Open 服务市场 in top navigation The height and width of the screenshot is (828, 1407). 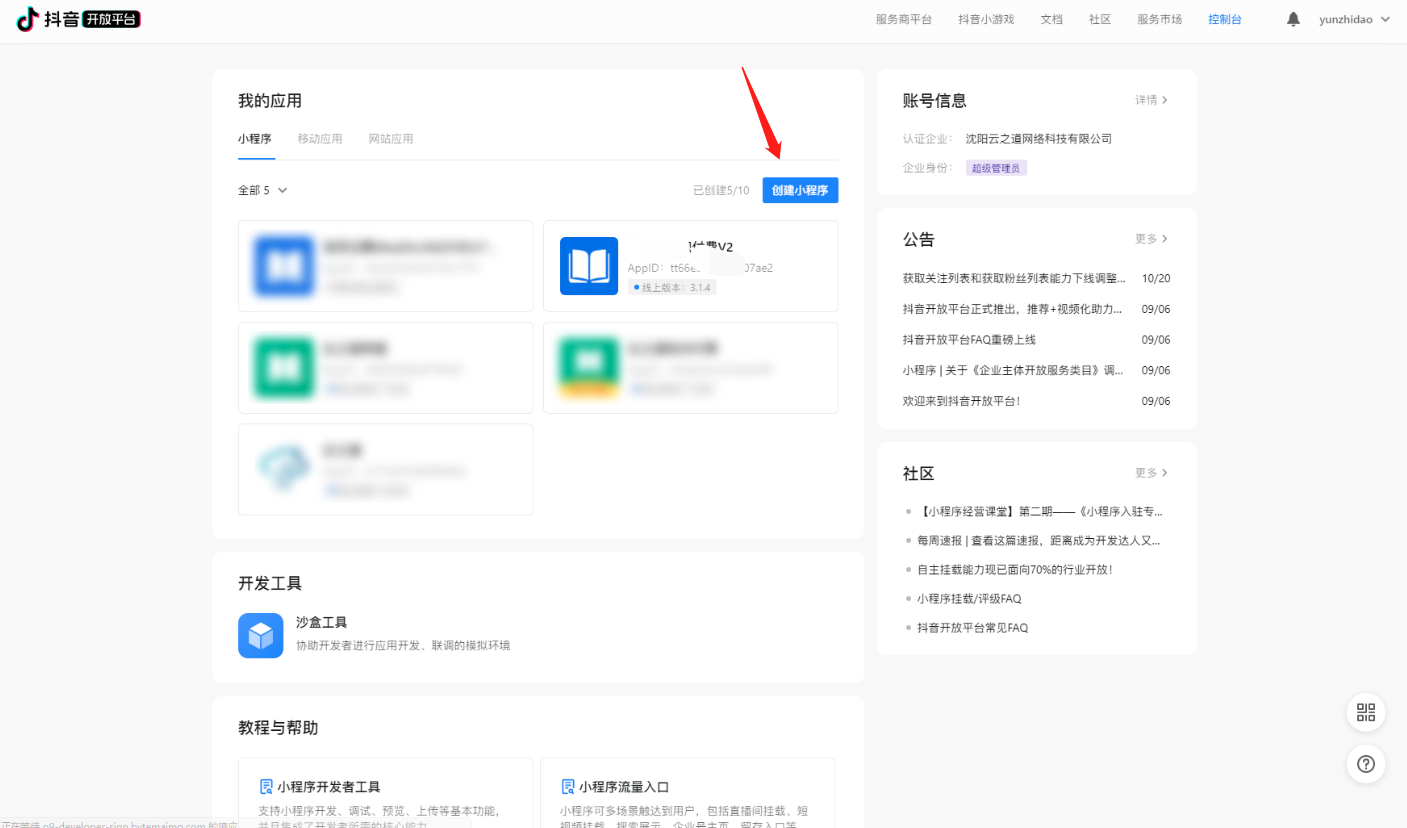(1159, 19)
